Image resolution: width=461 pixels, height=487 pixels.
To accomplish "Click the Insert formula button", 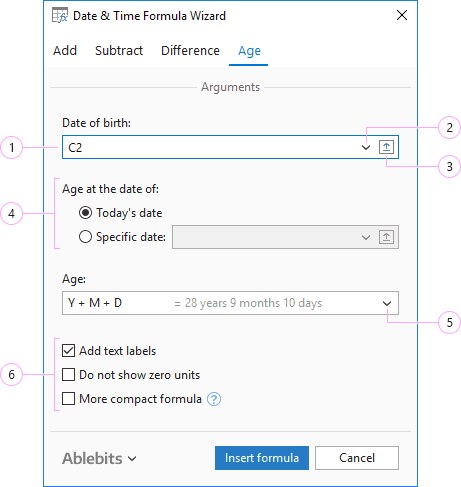I will pyautogui.click(x=262, y=458).
